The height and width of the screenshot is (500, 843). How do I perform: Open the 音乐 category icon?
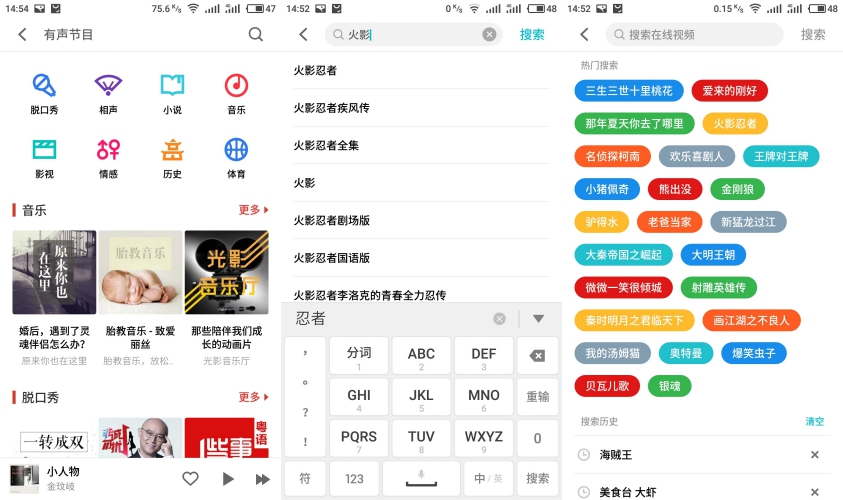click(x=236, y=94)
